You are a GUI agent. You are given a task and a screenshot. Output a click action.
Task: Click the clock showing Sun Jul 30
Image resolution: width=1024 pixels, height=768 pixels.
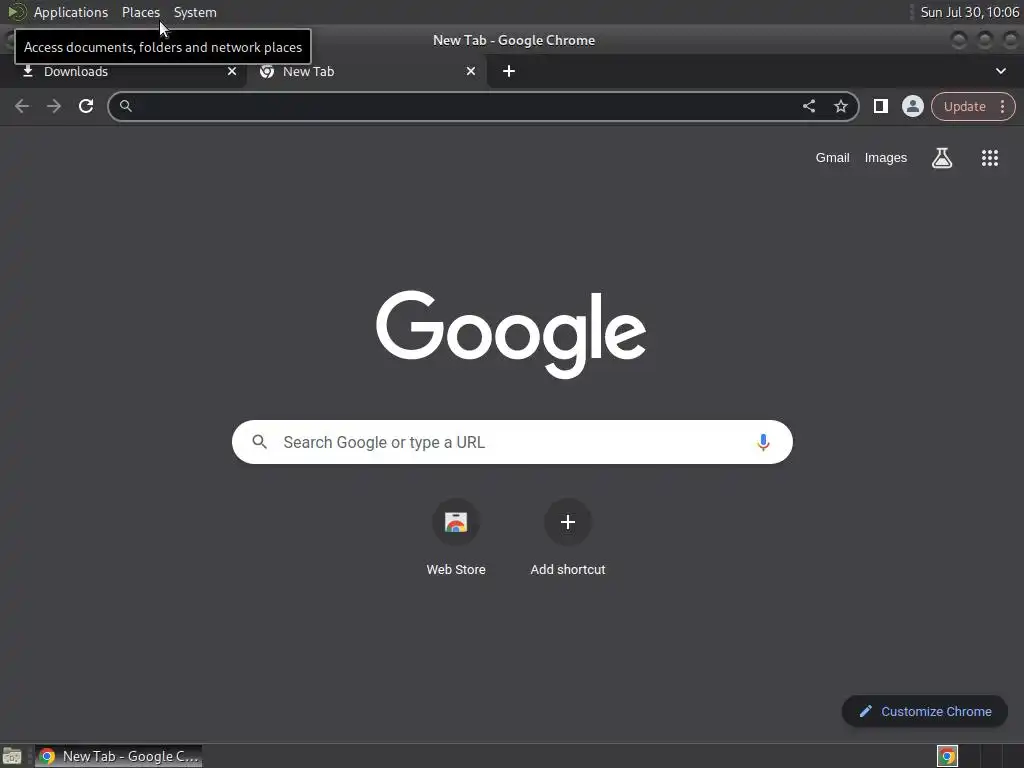[x=969, y=12]
